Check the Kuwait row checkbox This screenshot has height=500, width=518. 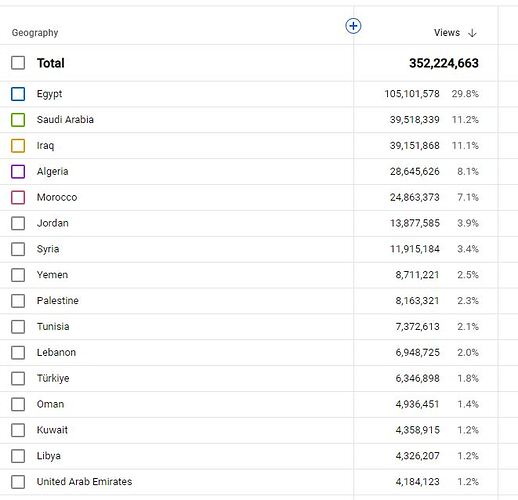[x=18, y=430]
